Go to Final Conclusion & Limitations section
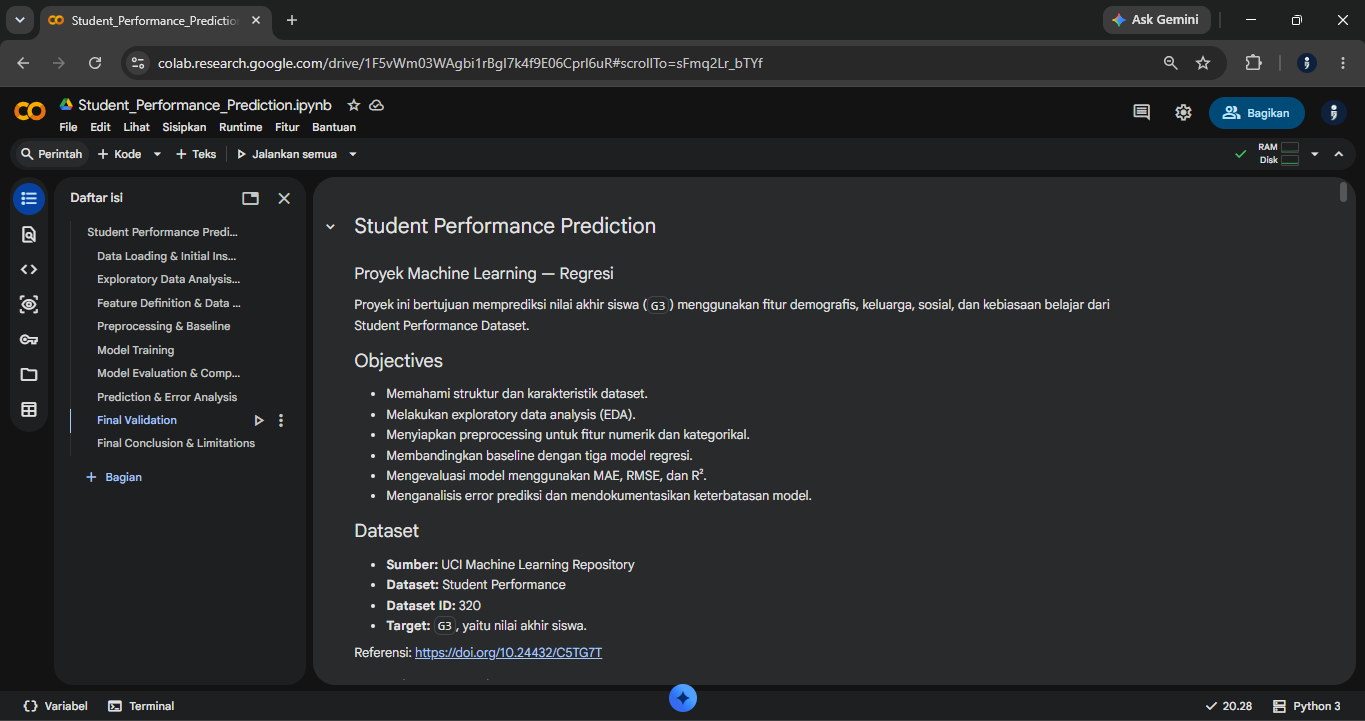Image resolution: width=1365 pixels, height=721 pixels. point(176,443)
